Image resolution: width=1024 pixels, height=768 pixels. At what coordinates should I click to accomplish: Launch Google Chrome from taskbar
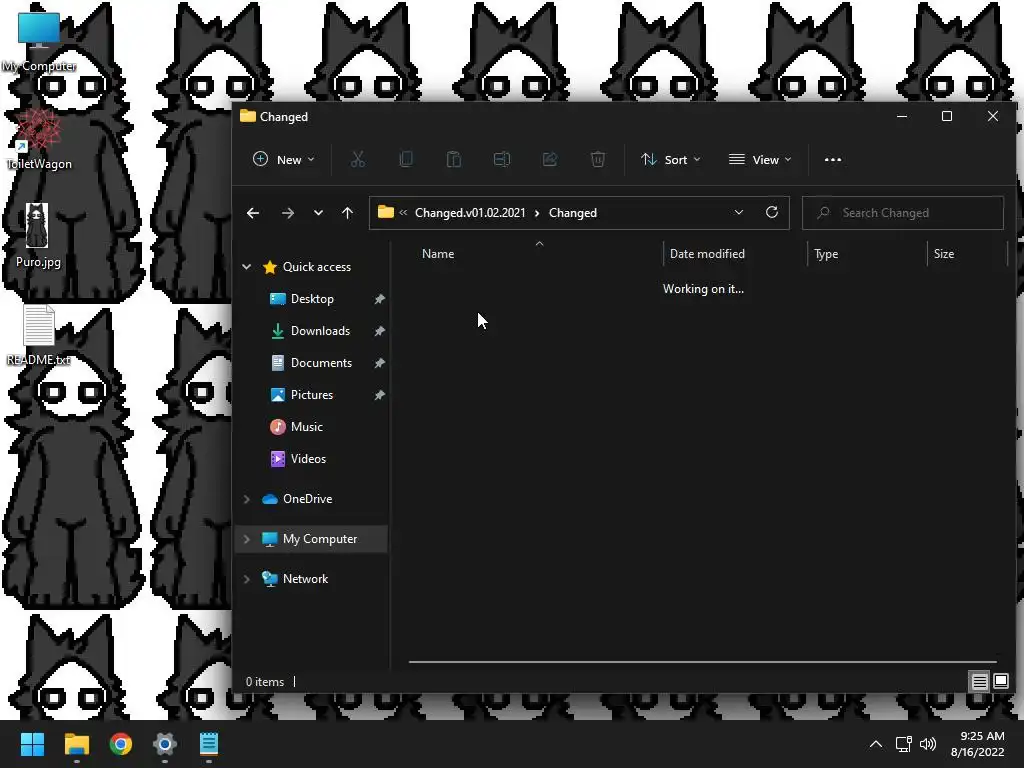pyautogui.click(x=121, y=744)
